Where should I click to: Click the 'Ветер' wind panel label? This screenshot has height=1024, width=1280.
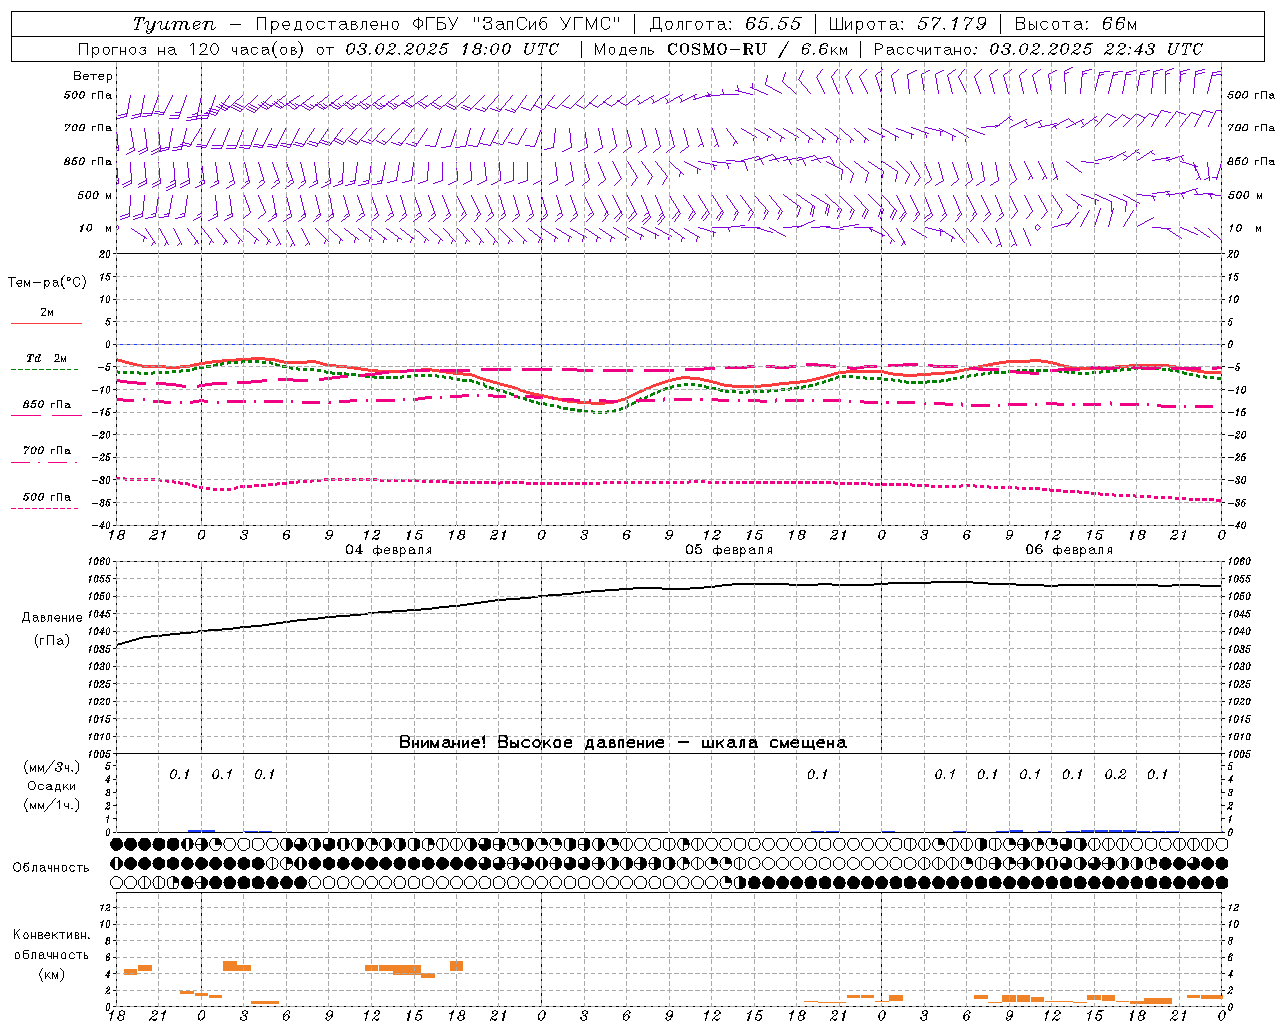click(x=93, y=76)
